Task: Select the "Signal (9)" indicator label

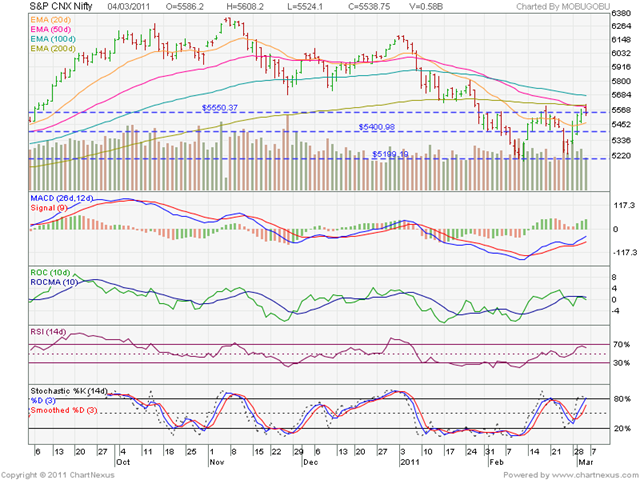Action: pyautogui.click(x=49, y=208)
